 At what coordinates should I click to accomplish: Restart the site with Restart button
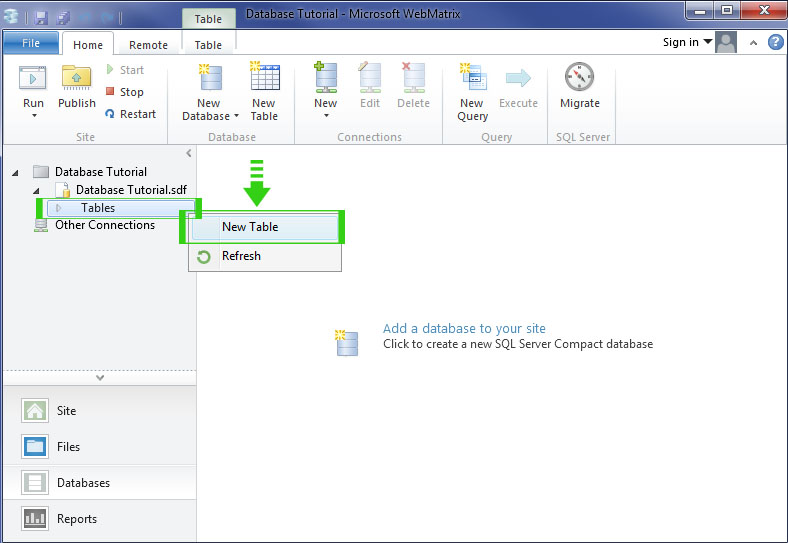click(131, 114)
